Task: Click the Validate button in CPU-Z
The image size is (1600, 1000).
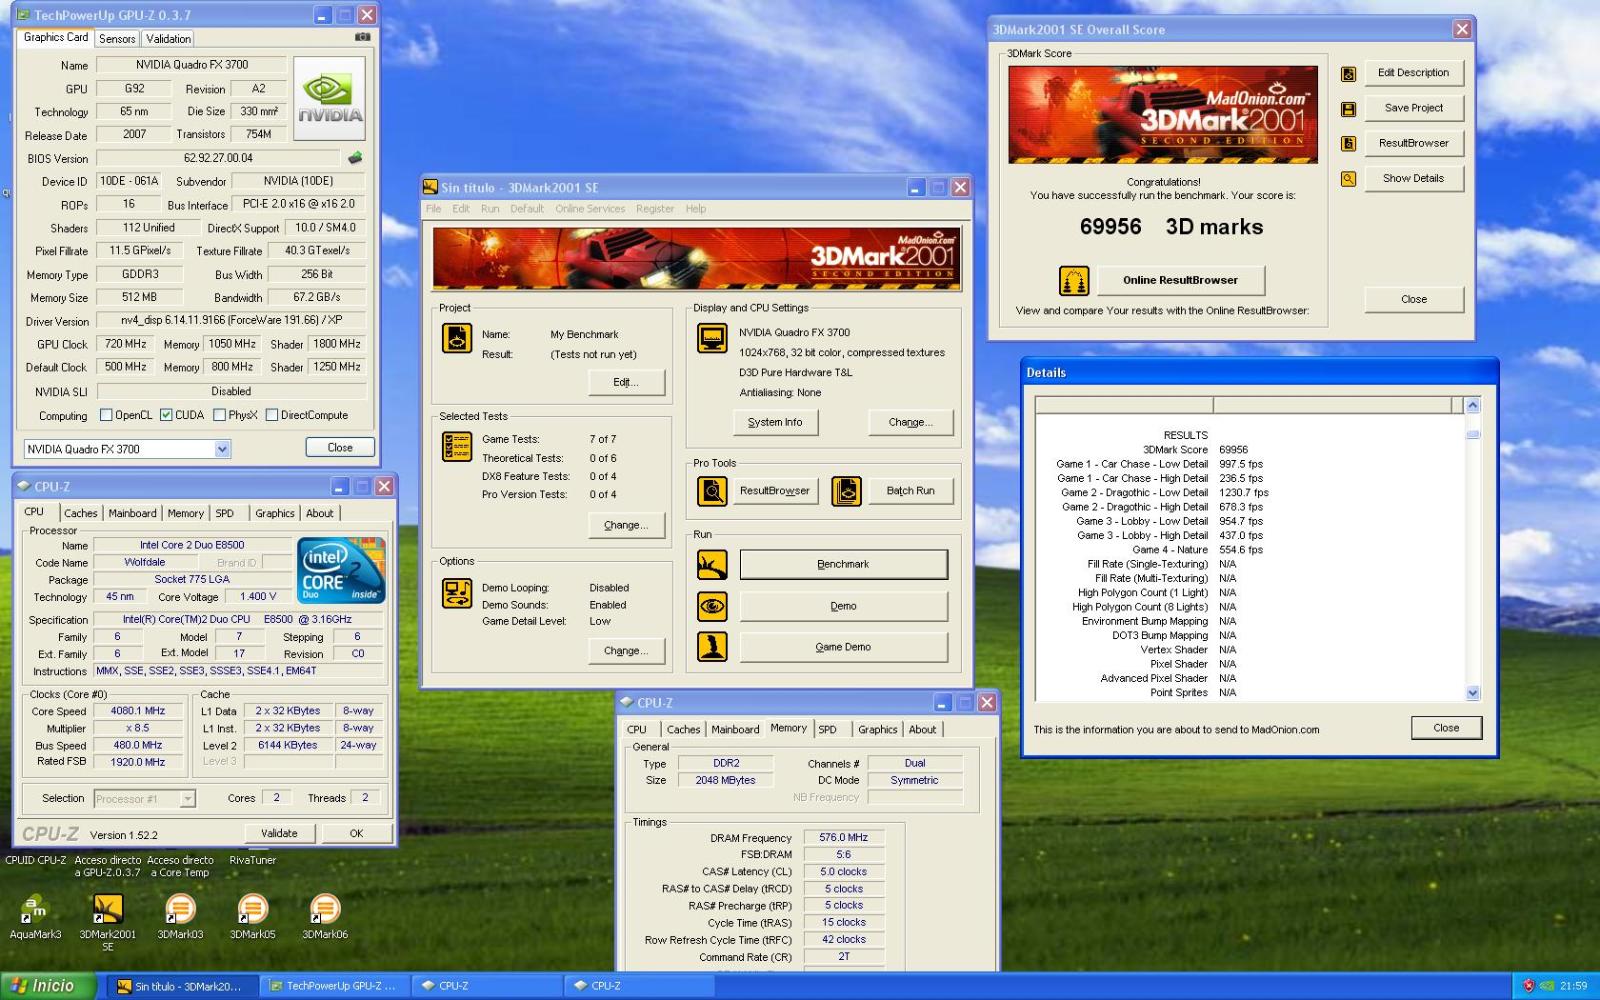Action: [x=279, y=833]
